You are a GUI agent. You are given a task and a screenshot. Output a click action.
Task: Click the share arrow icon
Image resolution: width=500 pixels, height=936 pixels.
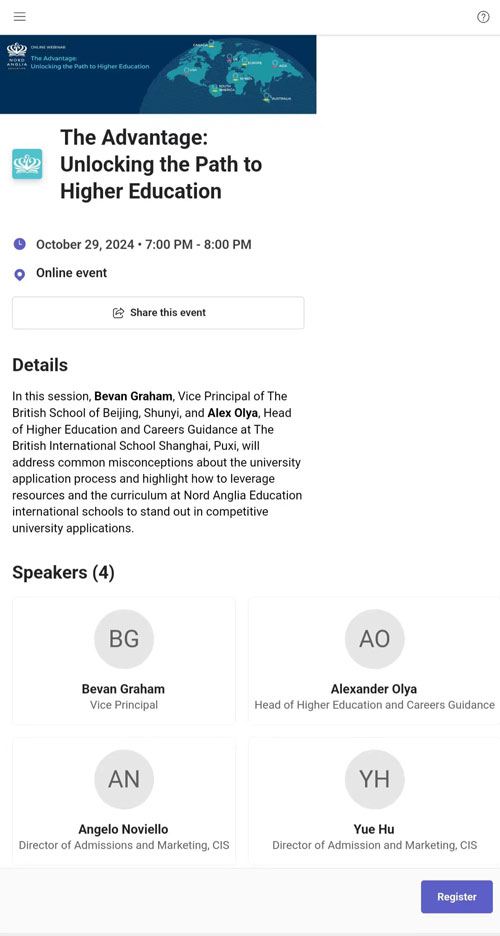pyautogui.click(x=118, y=313)
